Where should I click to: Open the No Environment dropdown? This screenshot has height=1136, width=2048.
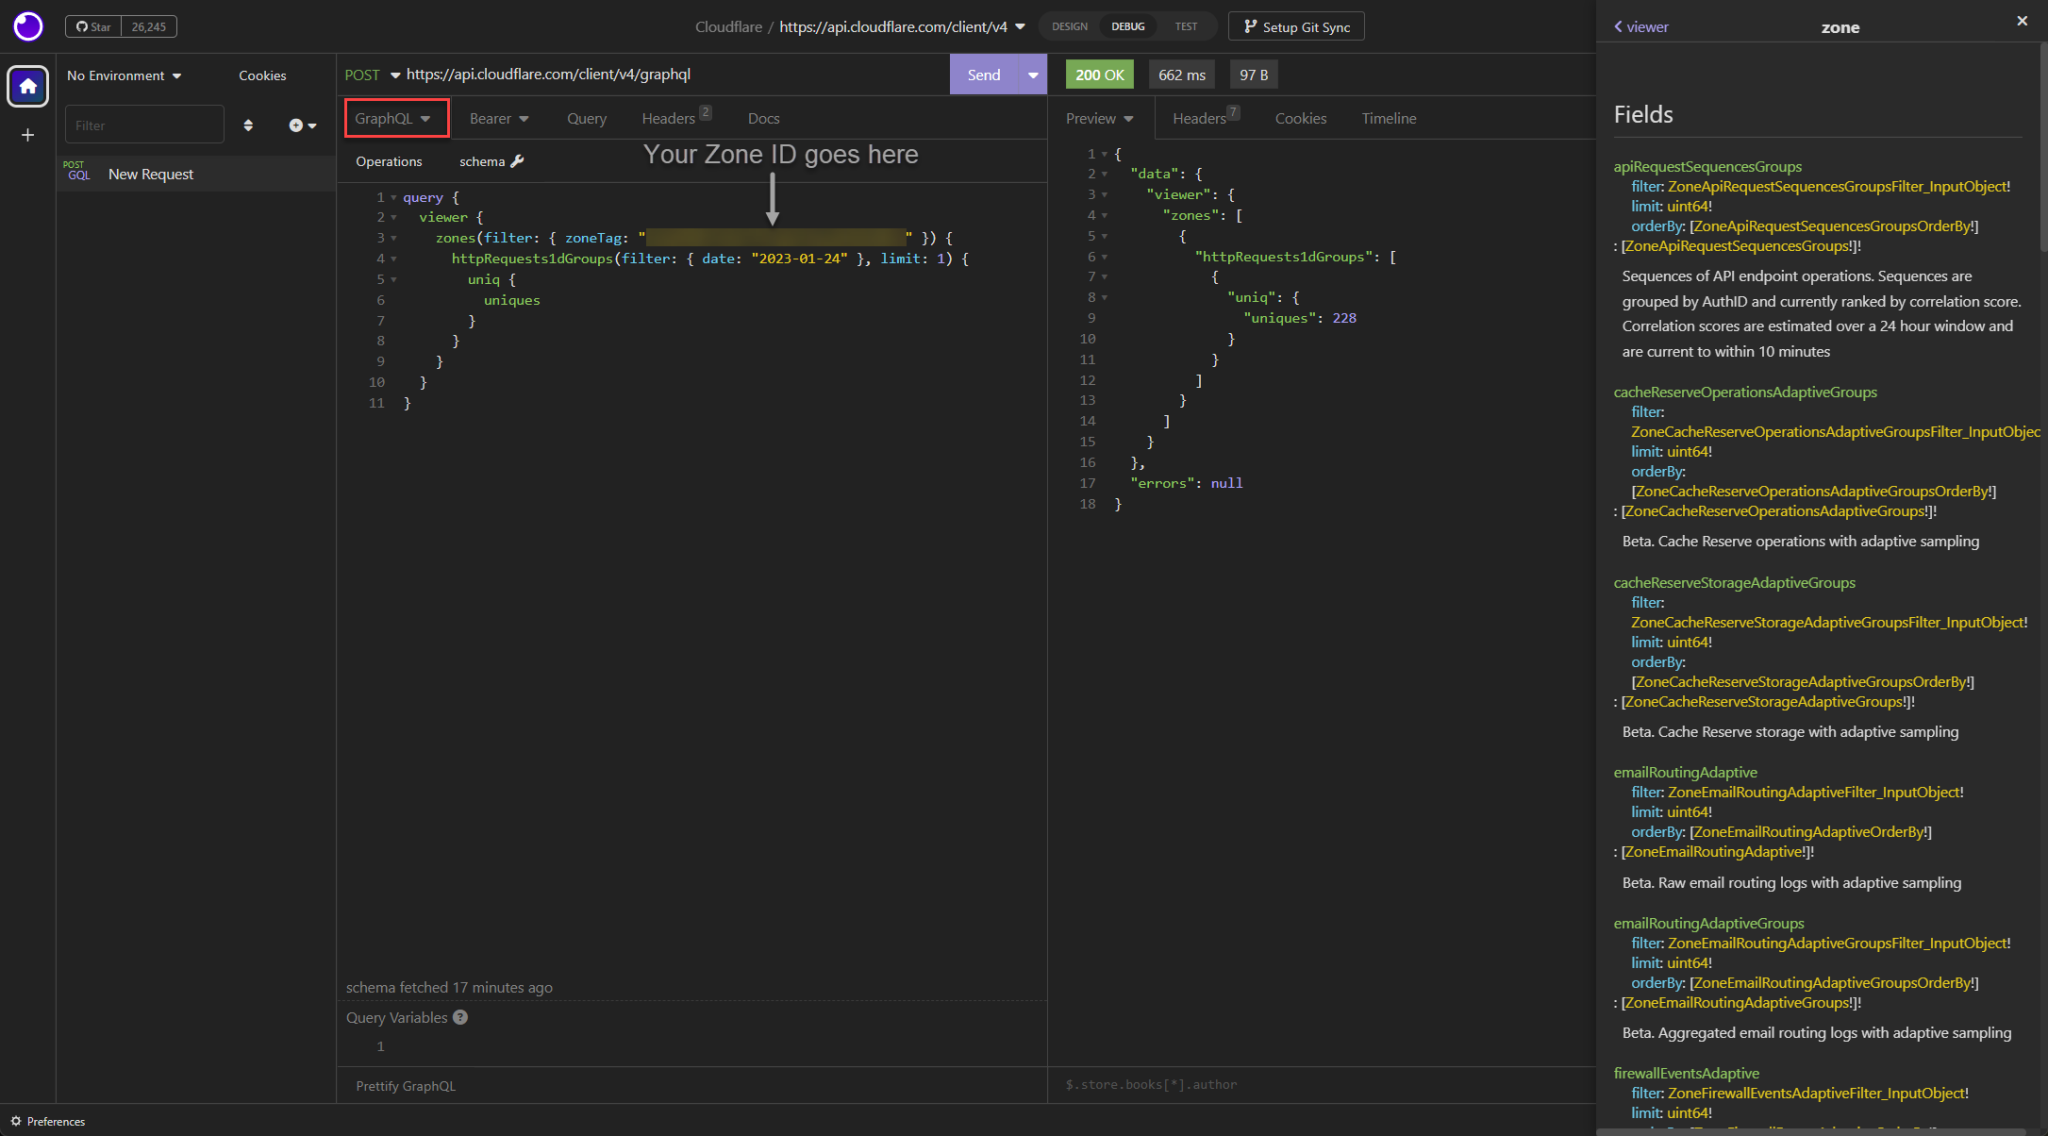pos(122,75)
